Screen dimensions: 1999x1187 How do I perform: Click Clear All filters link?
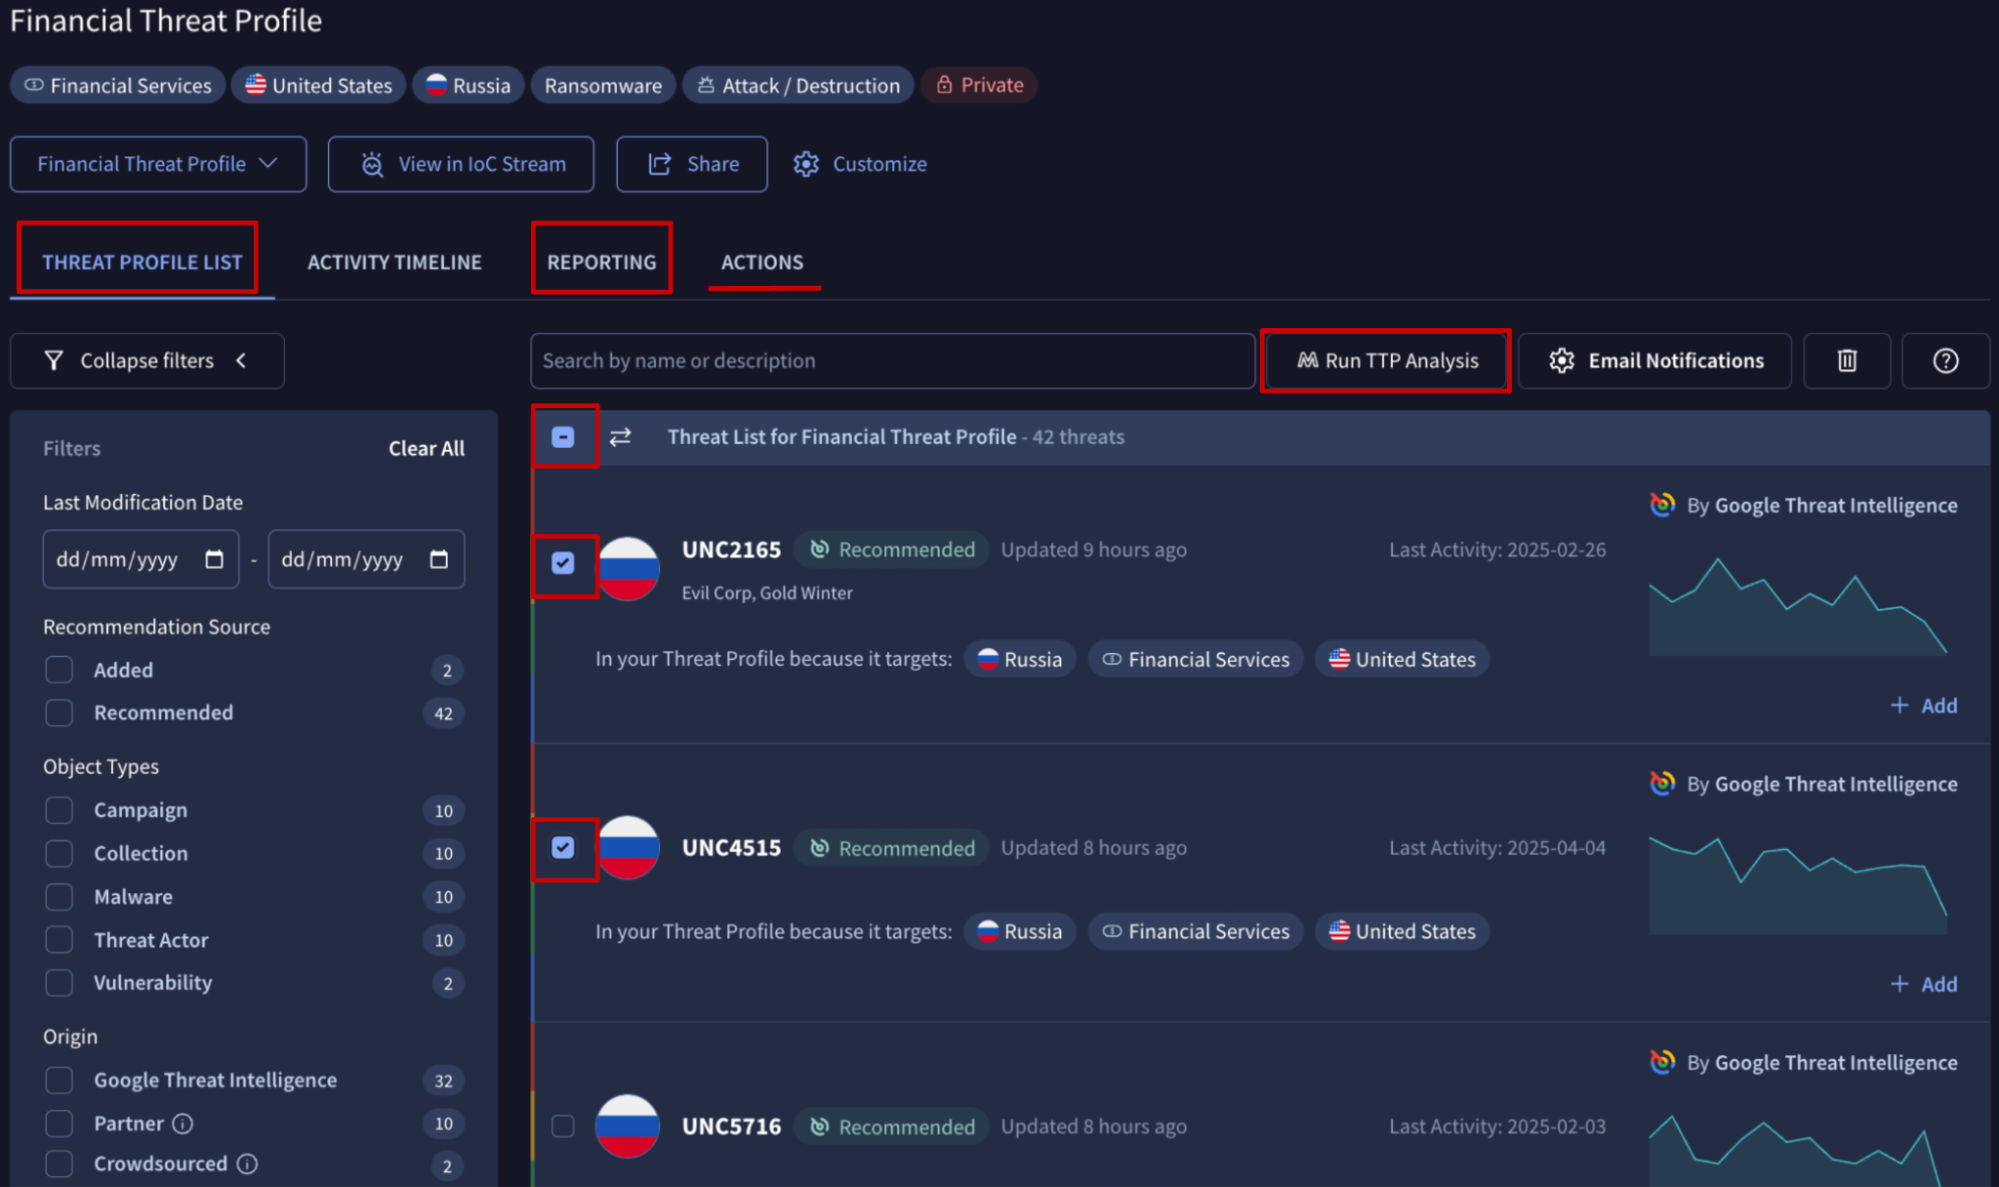click(x=426, y=448)
